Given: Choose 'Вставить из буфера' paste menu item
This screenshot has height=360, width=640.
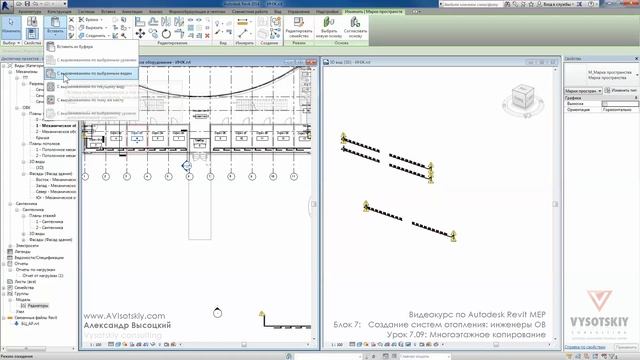Looking at the screenshot, I should click(91, 47).
